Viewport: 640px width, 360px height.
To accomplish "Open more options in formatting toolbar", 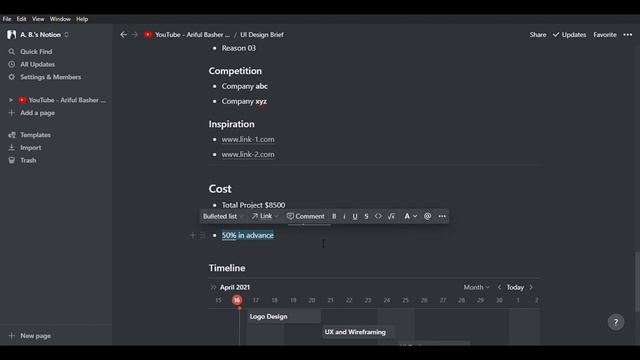I will (442, 216).
